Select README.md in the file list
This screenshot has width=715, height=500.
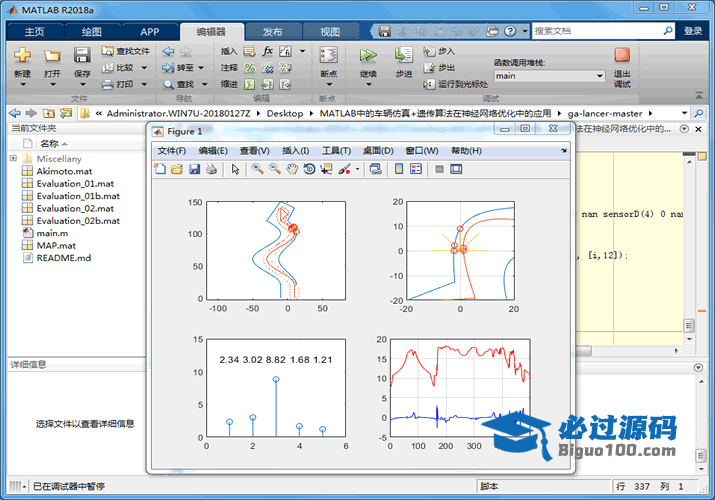(63, 258)
